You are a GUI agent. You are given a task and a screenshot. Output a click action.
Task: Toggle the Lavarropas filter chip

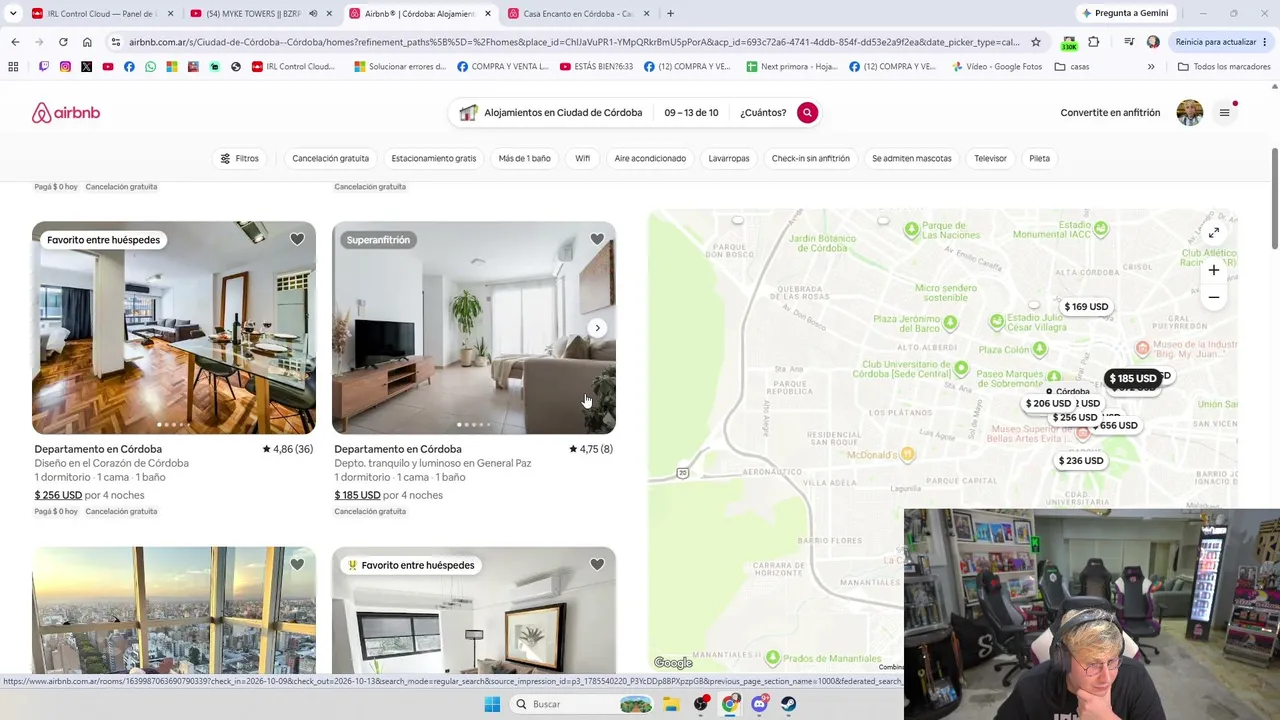pyautogui.click(x=729, y=158)
